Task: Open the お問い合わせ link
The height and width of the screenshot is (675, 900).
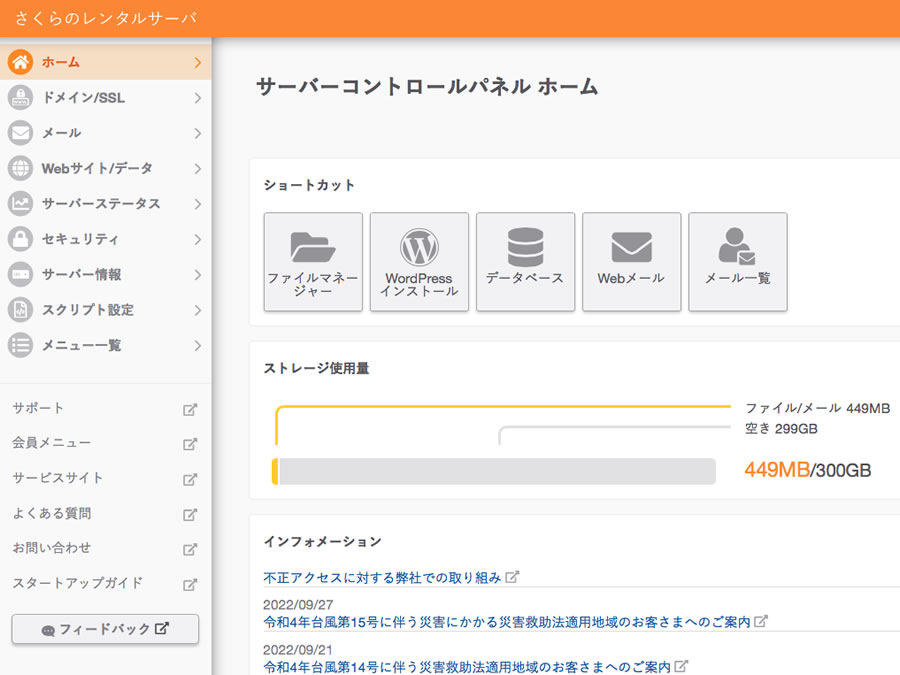Action: click(52, 548)
